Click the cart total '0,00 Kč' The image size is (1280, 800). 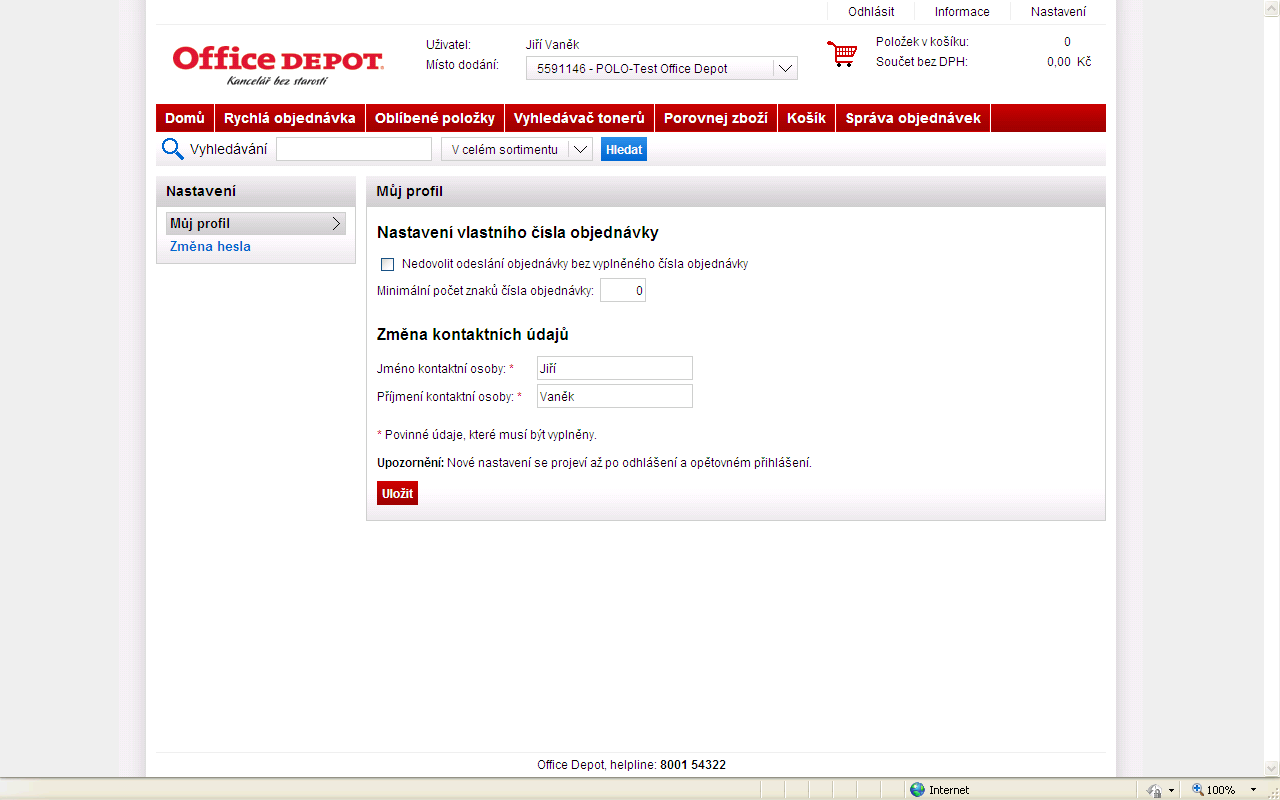pyautogui.click(x=1069, y=62)
